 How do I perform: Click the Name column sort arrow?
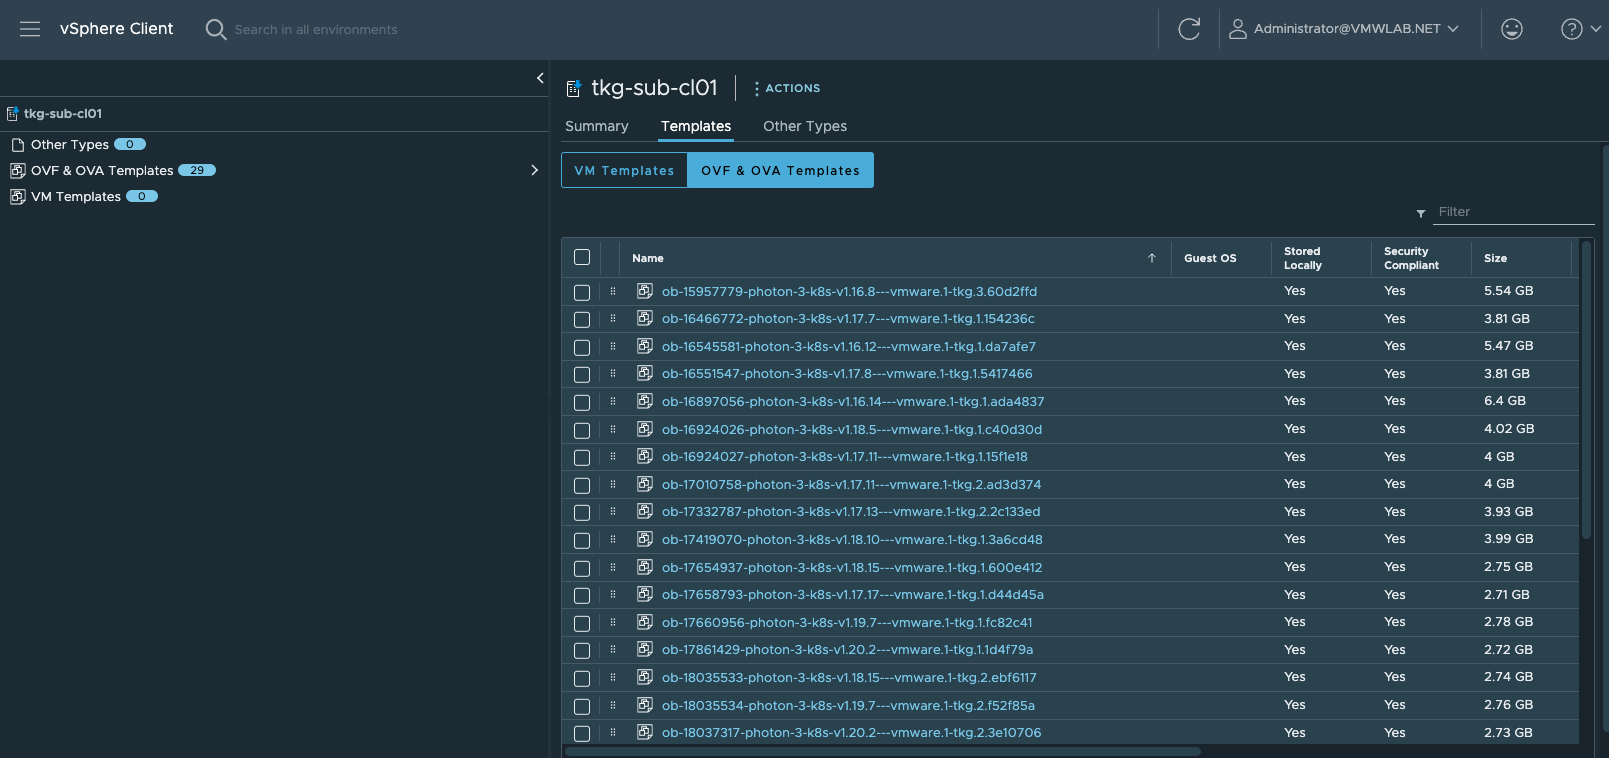(1152, 258)
